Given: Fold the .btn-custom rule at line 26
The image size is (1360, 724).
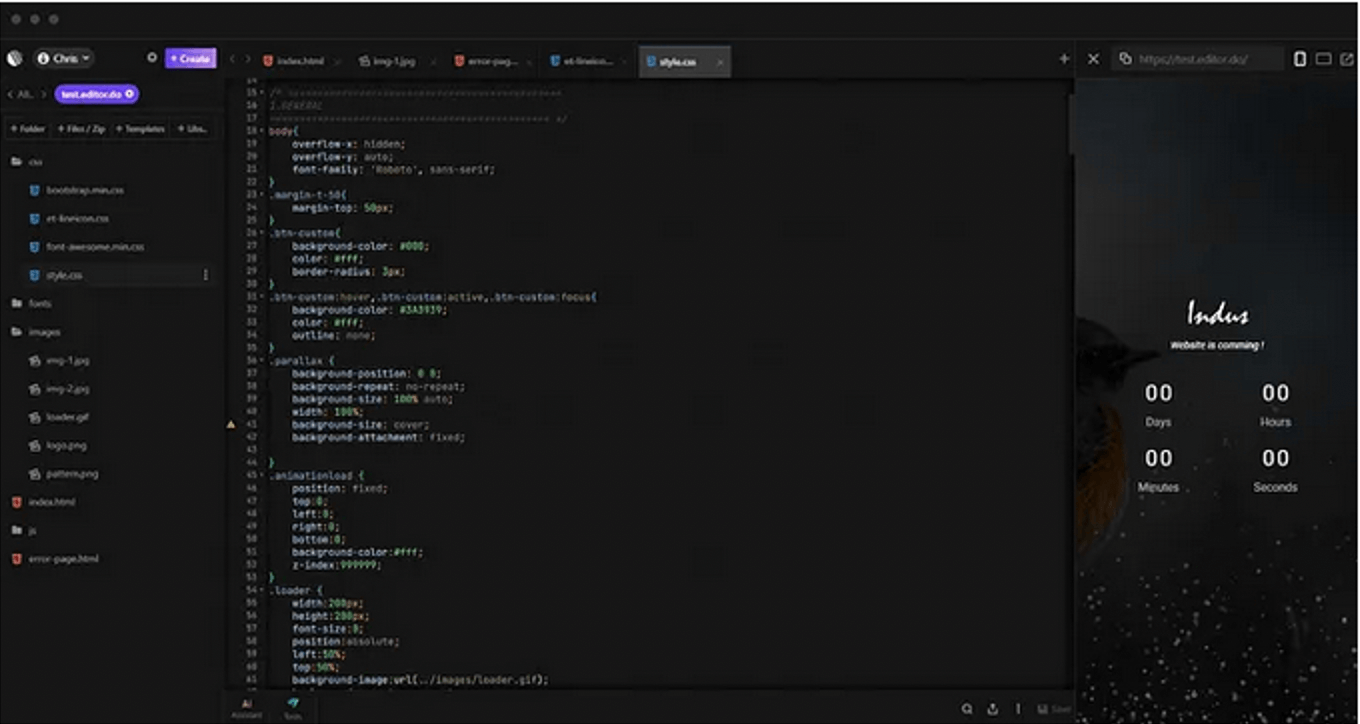Looking at the screenshot, I should tap(263, 233).
